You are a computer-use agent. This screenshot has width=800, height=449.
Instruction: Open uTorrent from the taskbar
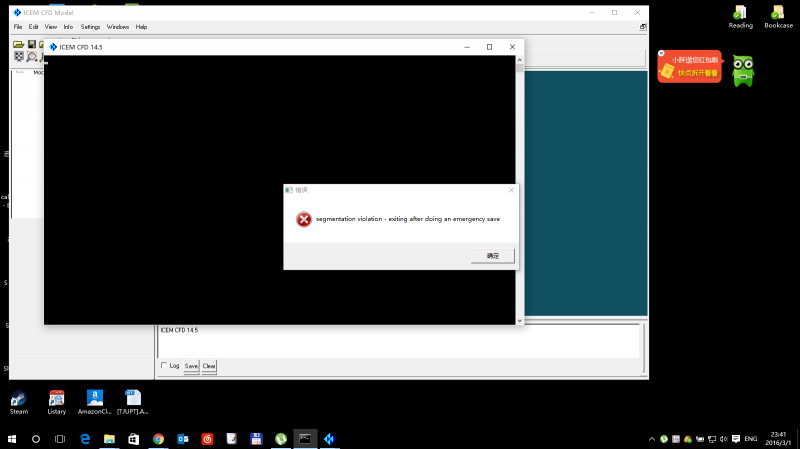[281, 439]
